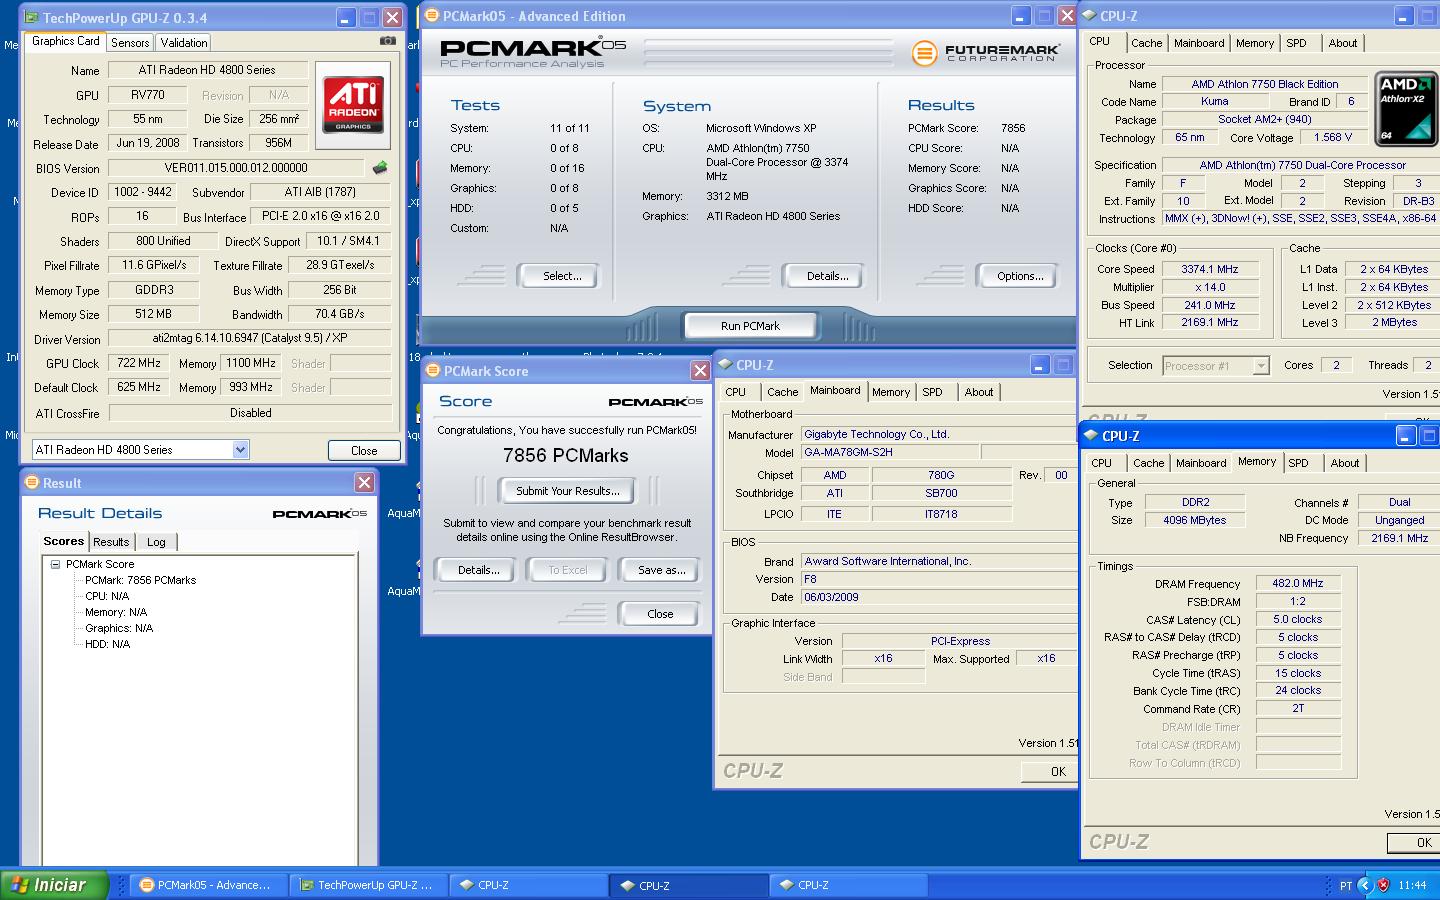Select the 'HDD: N/A' tree row
The image size is (1440, 900).
coord(108,644)
